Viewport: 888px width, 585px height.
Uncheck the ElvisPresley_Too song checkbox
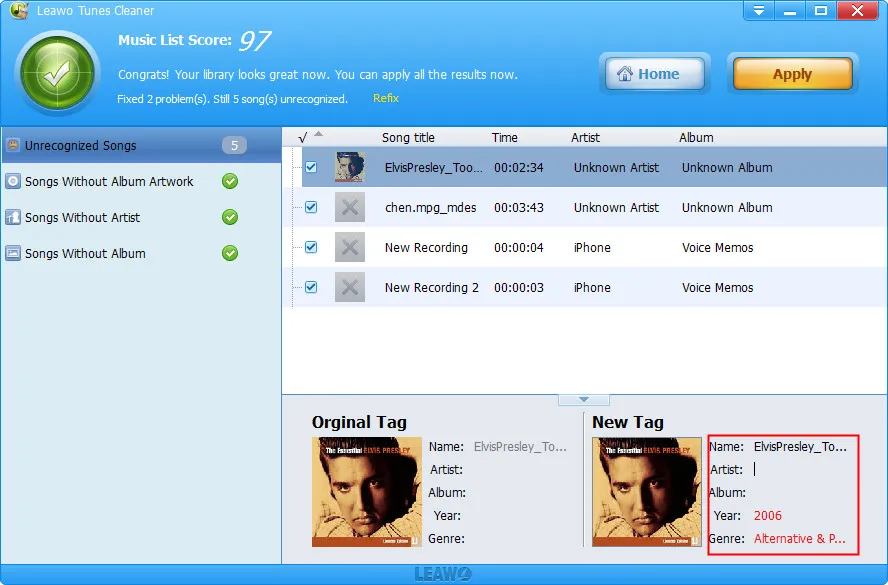311,167
